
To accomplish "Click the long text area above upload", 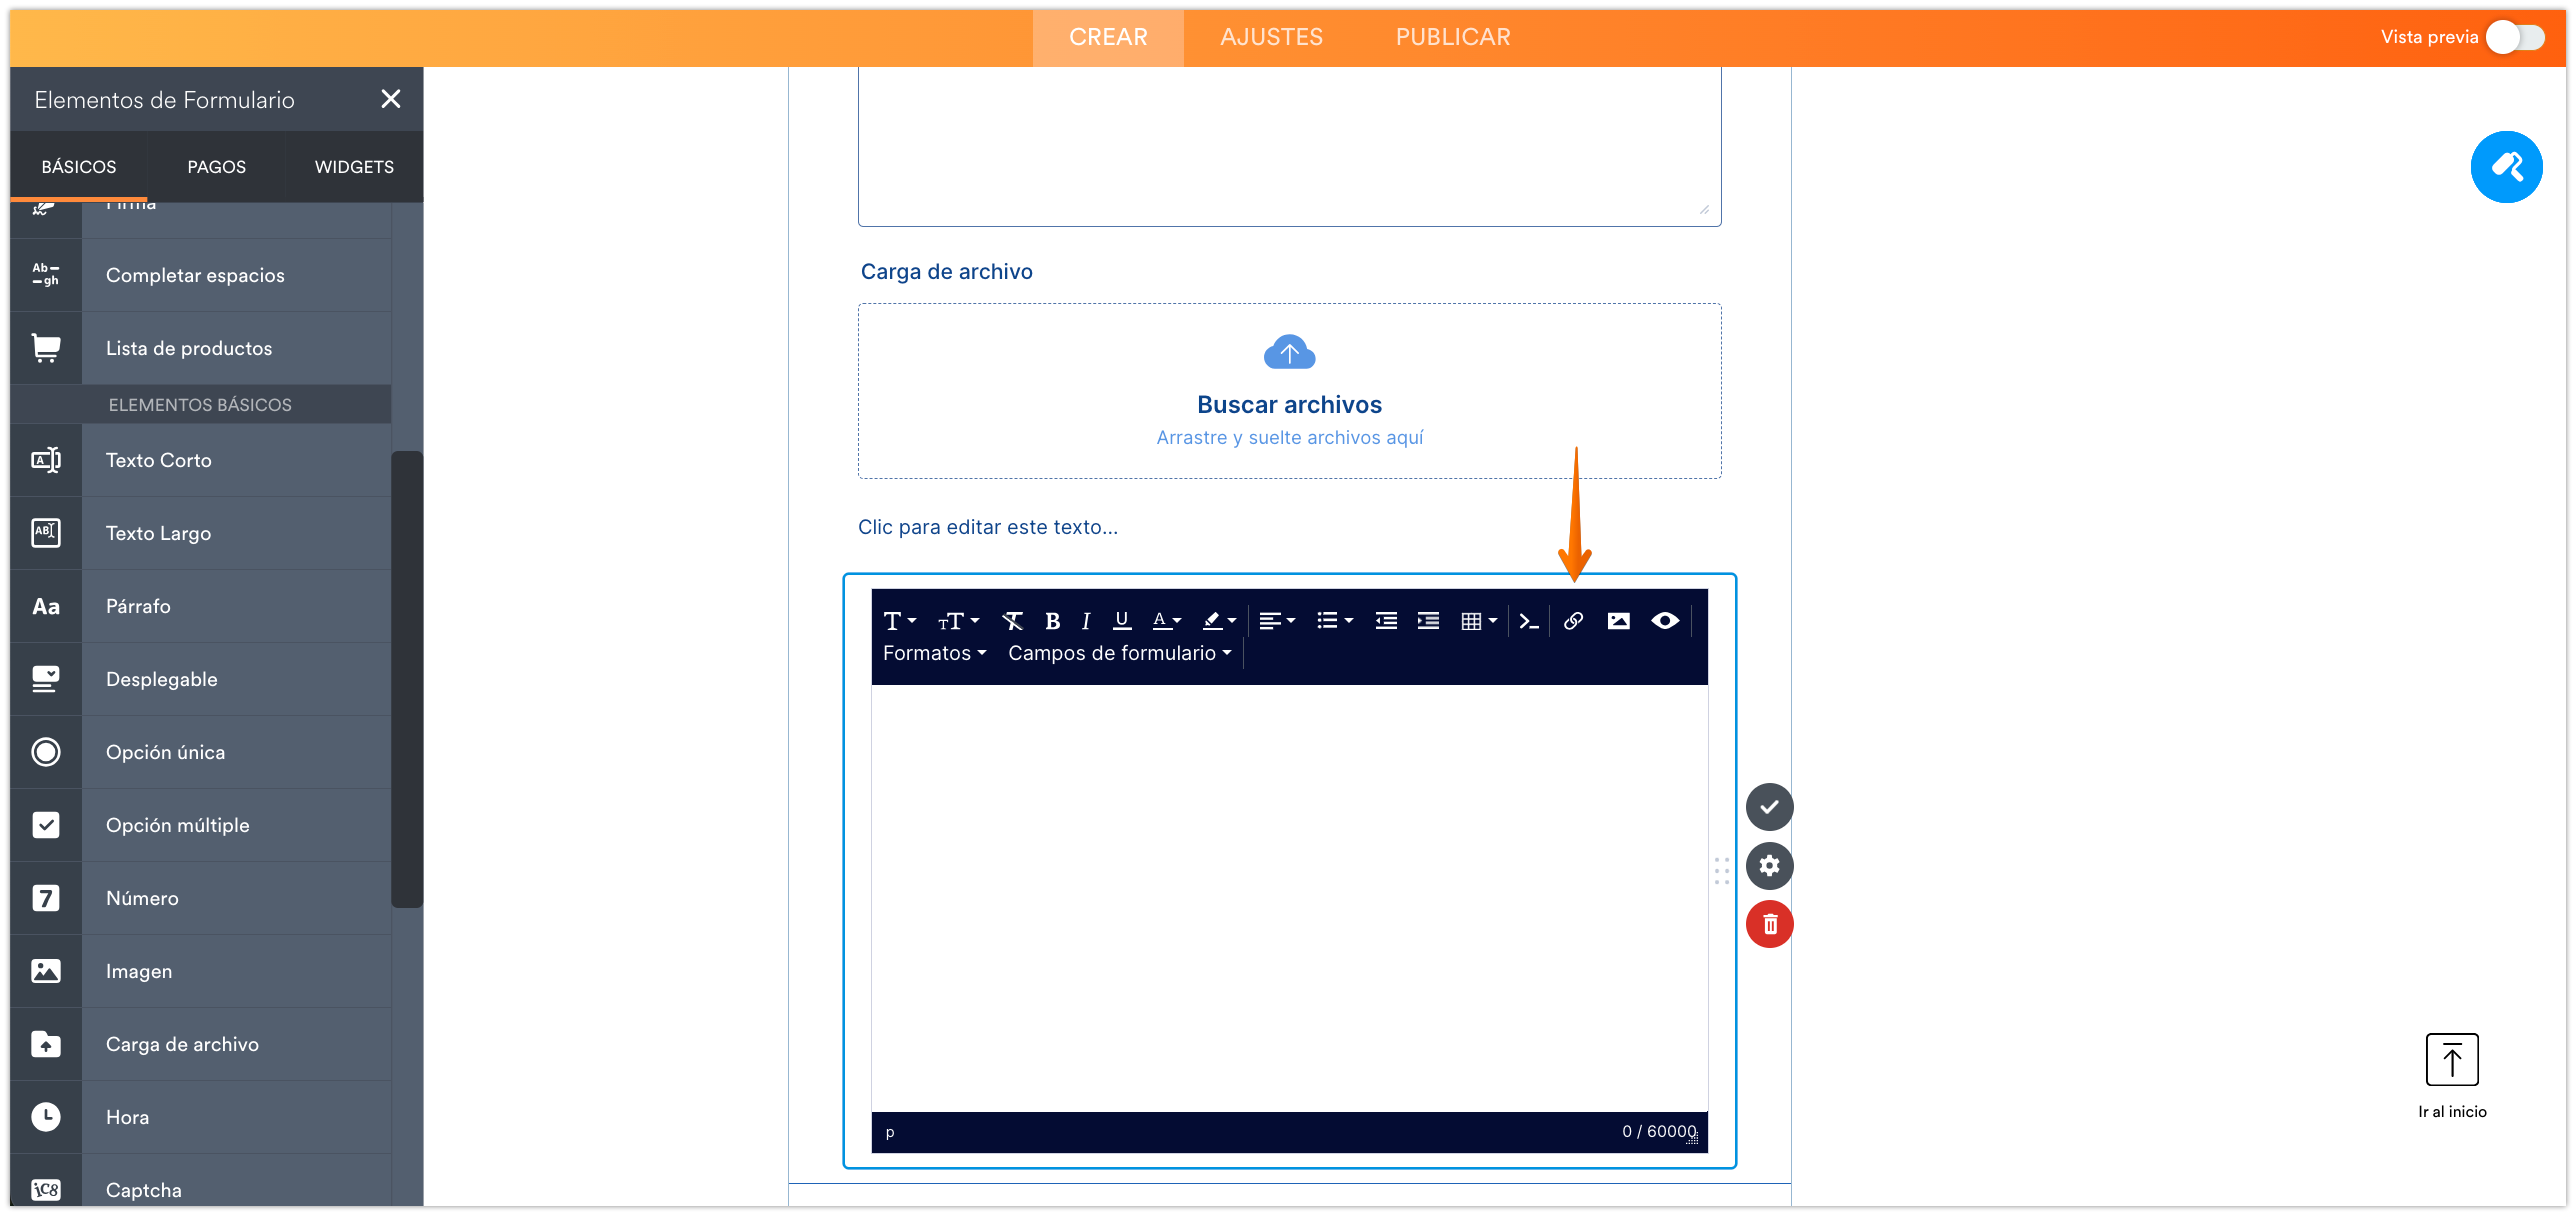I will click(1289, 147).
